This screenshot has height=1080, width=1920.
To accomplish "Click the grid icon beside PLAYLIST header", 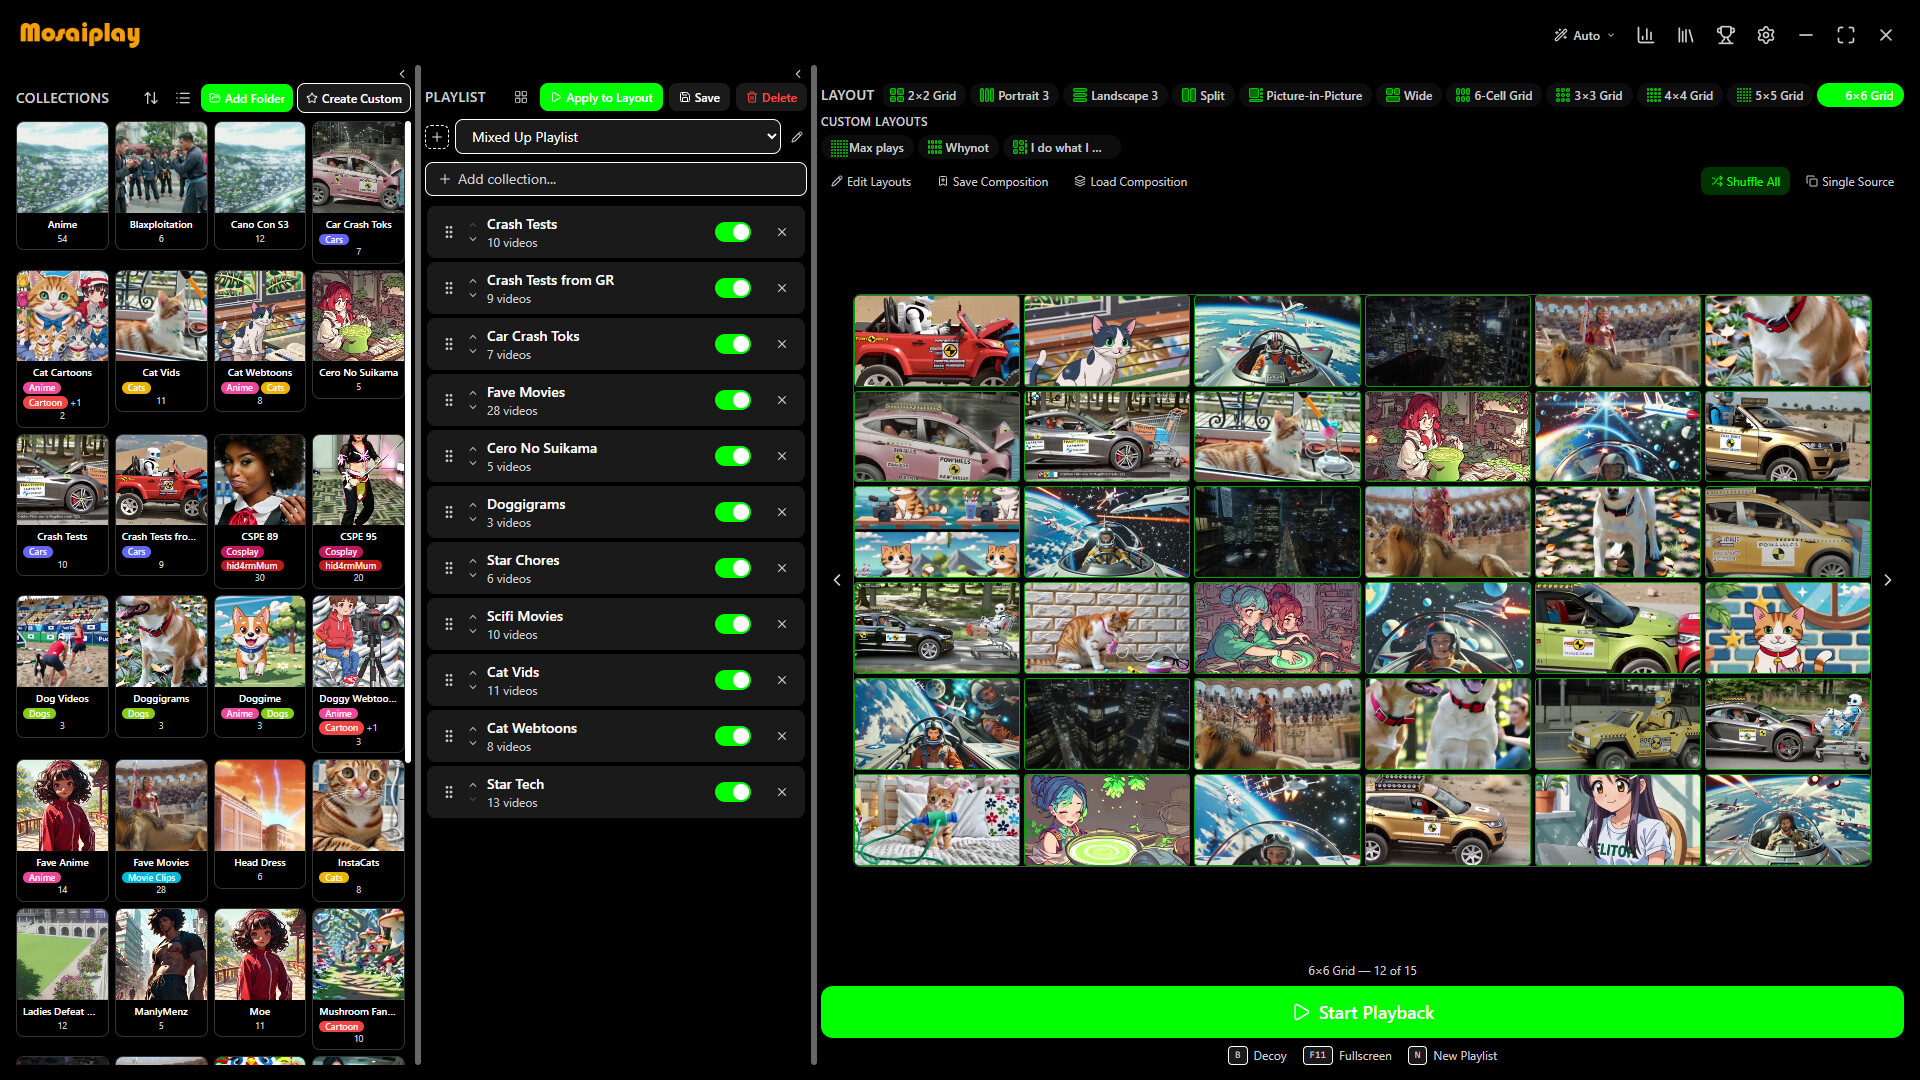I will (x=520, y=97).
